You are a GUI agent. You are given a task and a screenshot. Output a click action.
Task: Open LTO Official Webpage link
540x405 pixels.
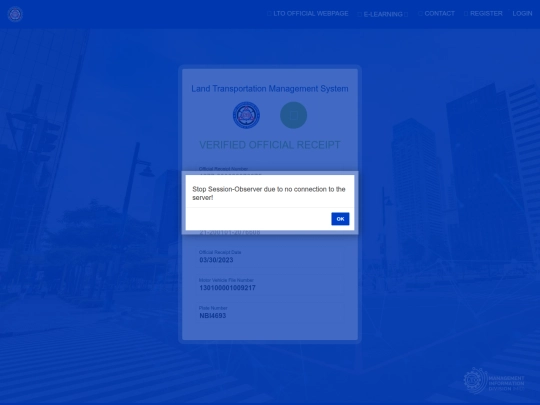tap(308, 13)
